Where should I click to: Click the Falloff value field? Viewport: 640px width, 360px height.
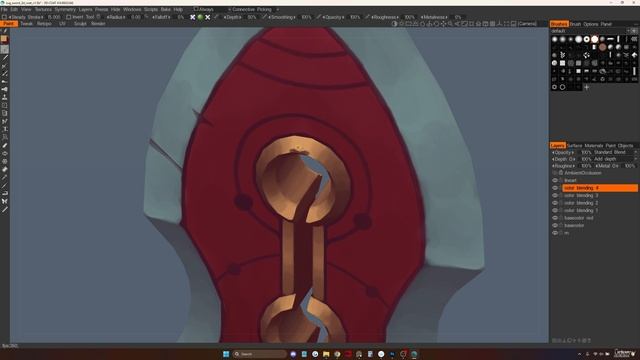coord(180,17)
